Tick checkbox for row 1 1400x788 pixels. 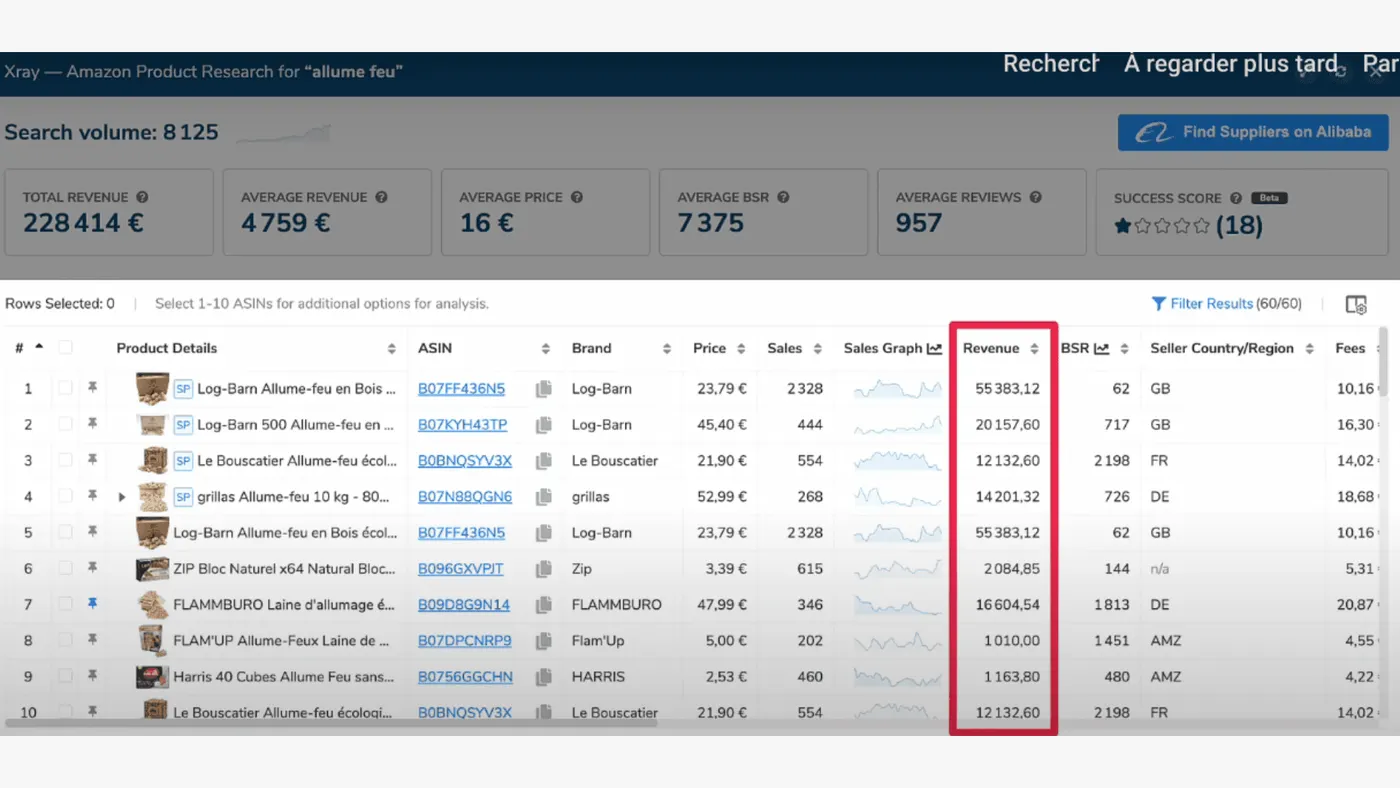[65, 388]
